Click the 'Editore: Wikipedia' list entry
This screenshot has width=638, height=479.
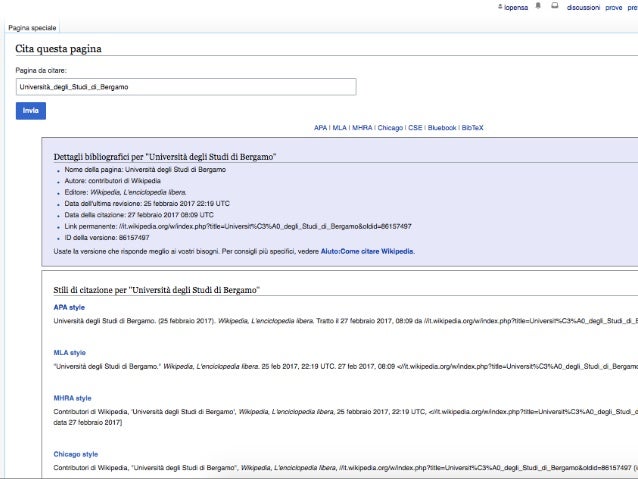point(125,192)
